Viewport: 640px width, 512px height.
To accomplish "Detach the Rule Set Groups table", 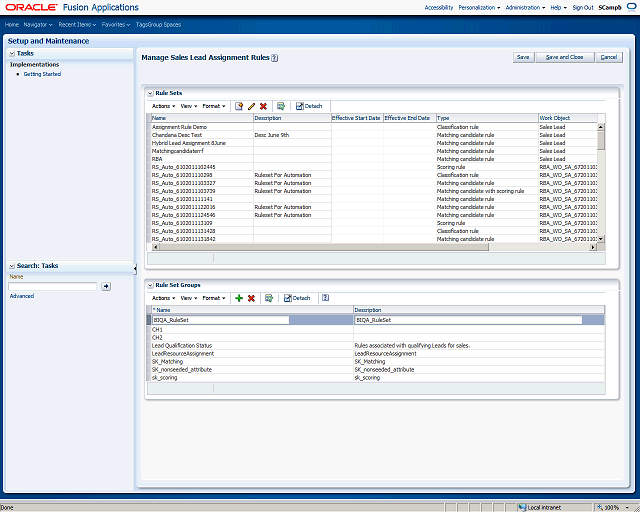I will pyautogui.click(x=297, y=298).
